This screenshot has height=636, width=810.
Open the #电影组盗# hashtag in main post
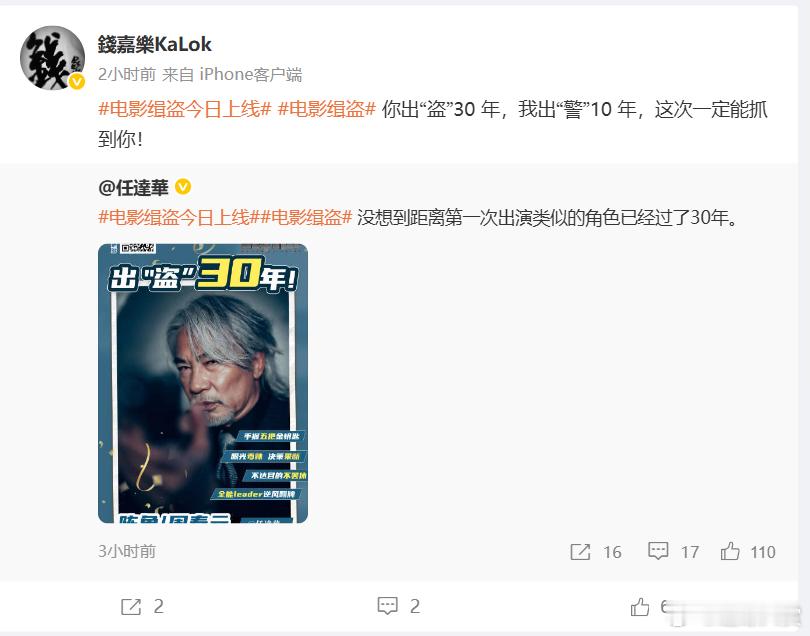click(326, 110)
